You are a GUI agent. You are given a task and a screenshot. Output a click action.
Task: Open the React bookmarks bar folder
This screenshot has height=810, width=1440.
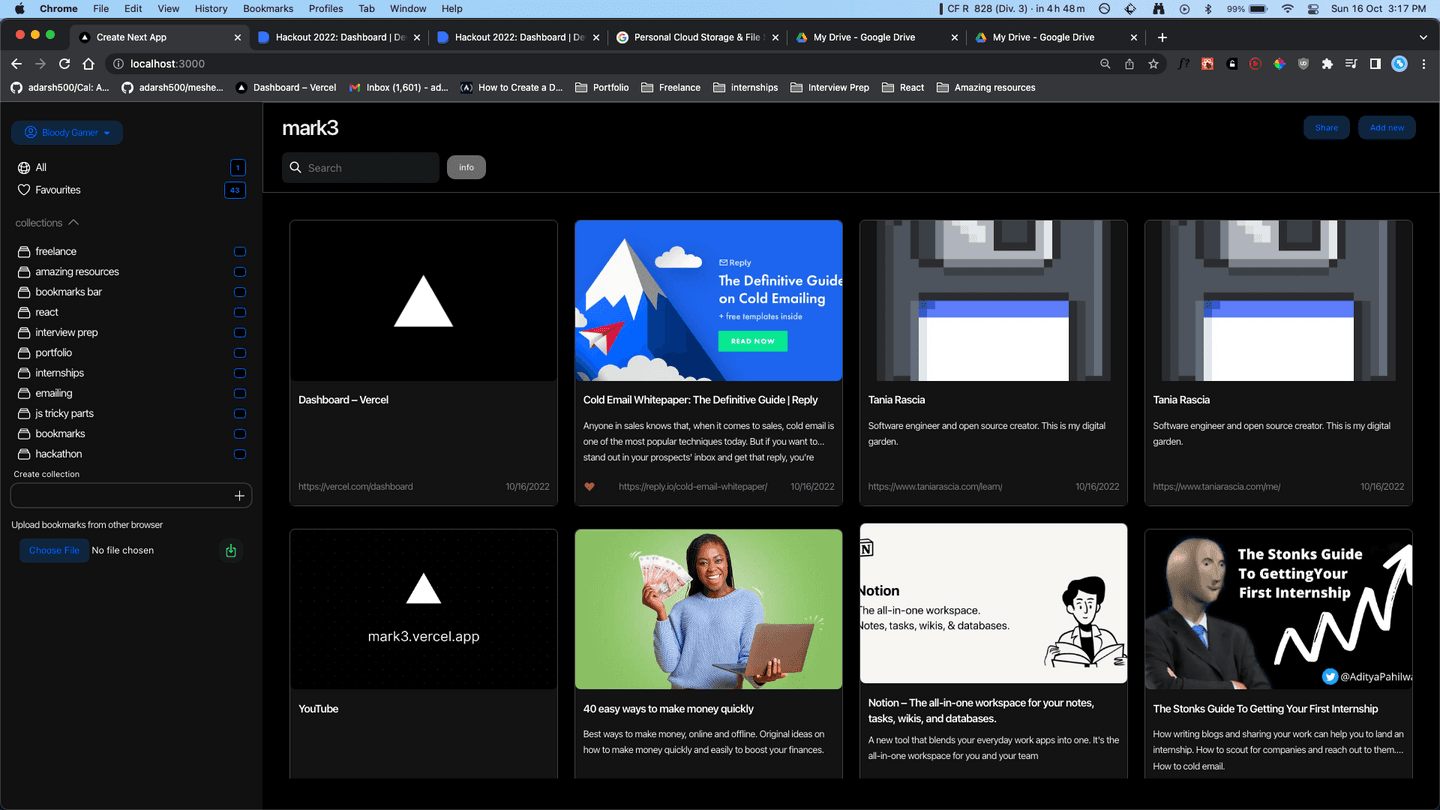(902, 87)
